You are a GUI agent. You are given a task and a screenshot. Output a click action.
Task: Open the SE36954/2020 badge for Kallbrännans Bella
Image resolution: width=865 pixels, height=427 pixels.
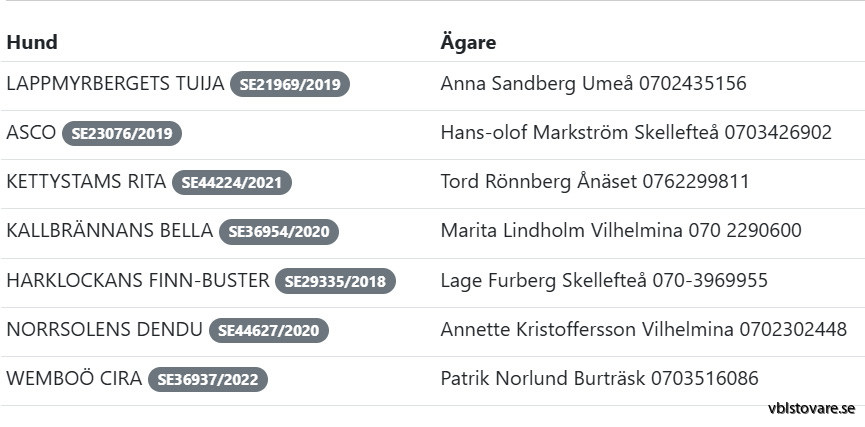279,232
